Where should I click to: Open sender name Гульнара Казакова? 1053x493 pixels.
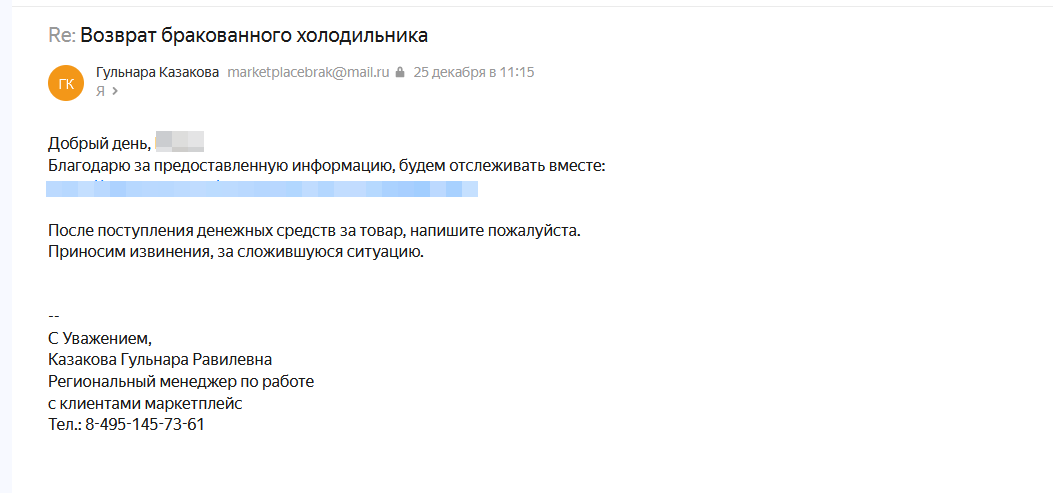(157, 73)
